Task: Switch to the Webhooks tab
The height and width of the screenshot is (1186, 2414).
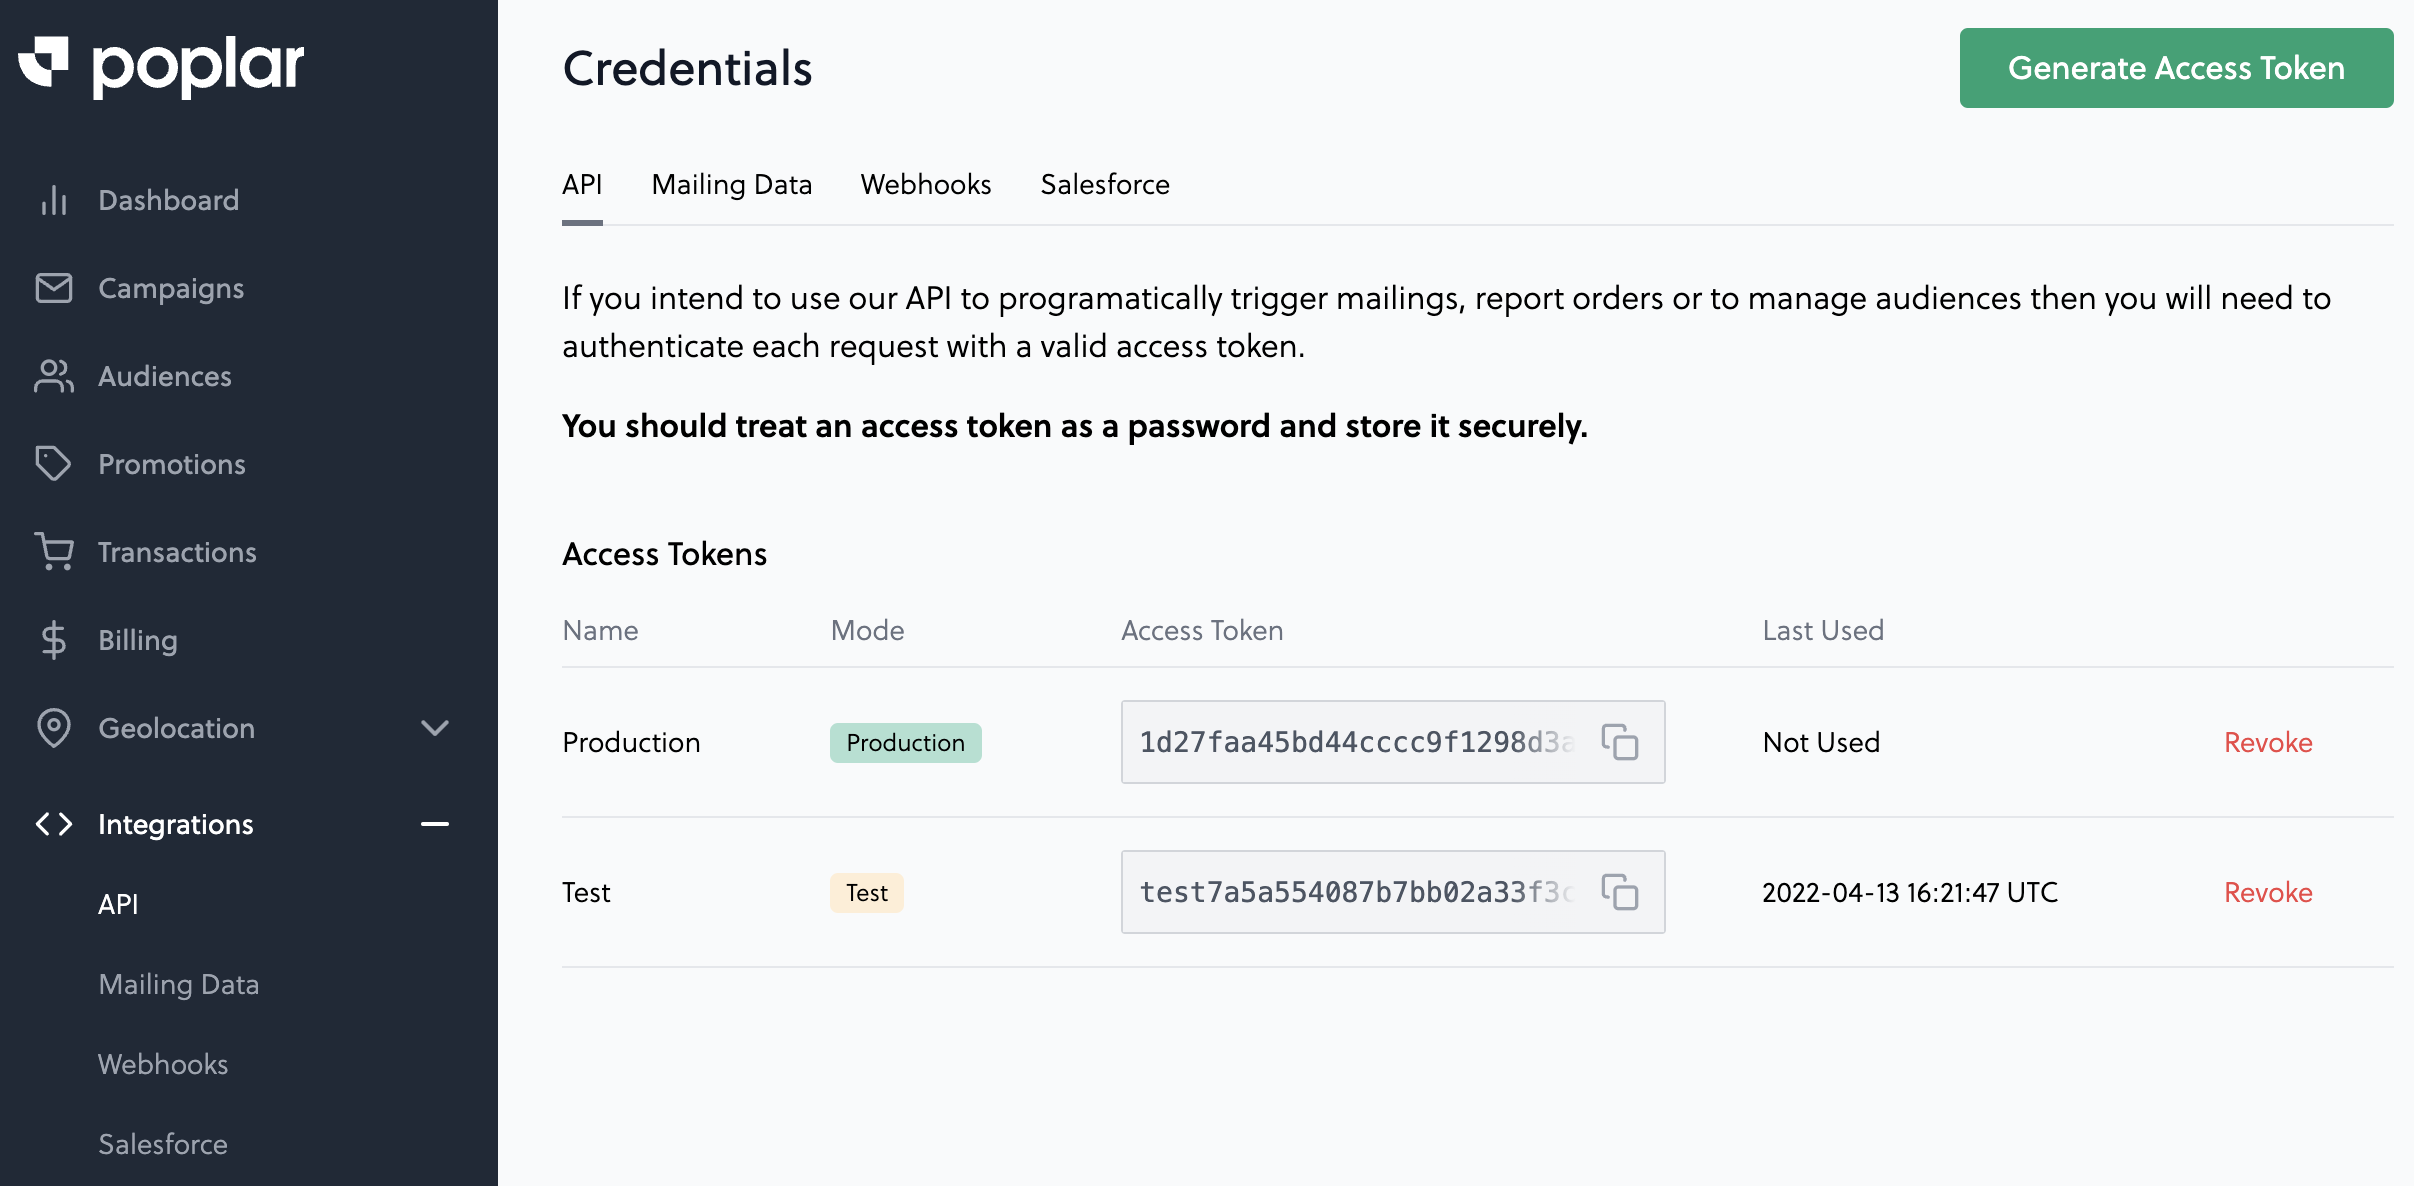Action: 925,185
